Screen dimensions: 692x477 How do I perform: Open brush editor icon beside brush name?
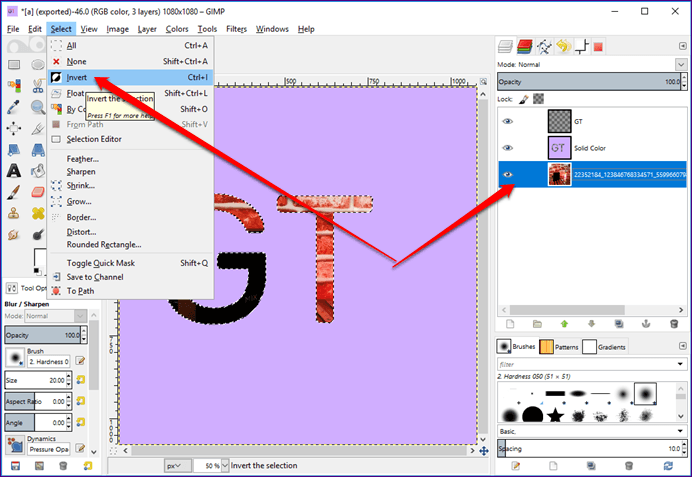[x=80, y=361]
